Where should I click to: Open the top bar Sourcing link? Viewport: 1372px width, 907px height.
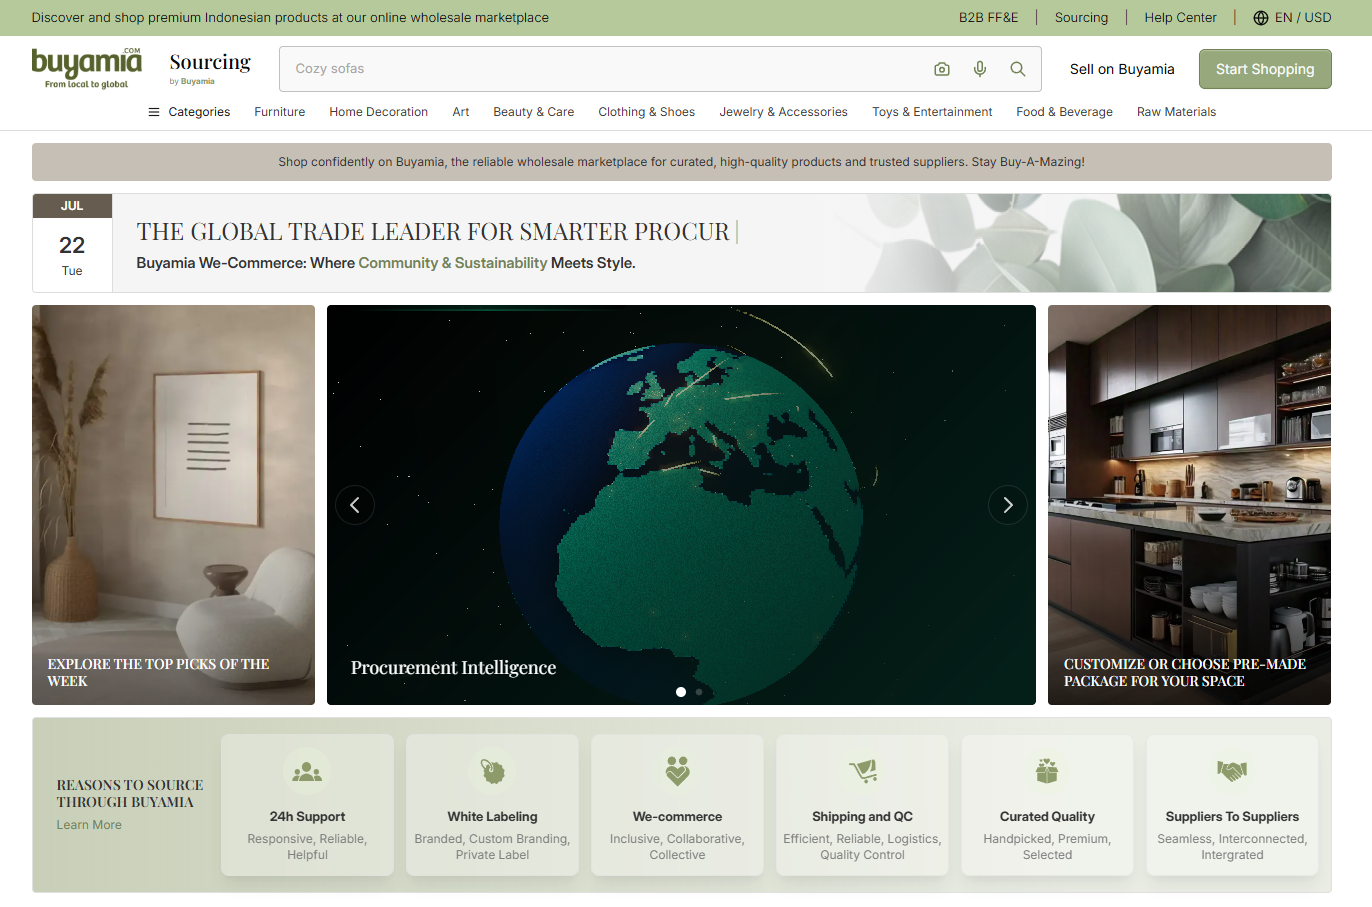[x=1082, y=18]
